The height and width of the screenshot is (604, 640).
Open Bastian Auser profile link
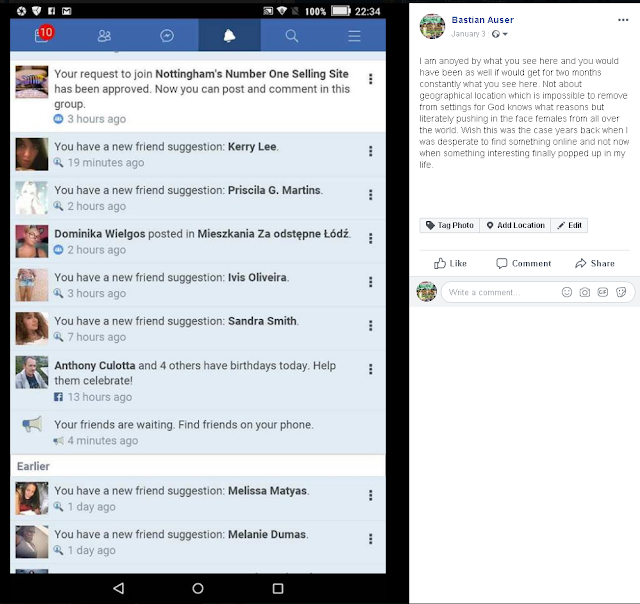482,20
